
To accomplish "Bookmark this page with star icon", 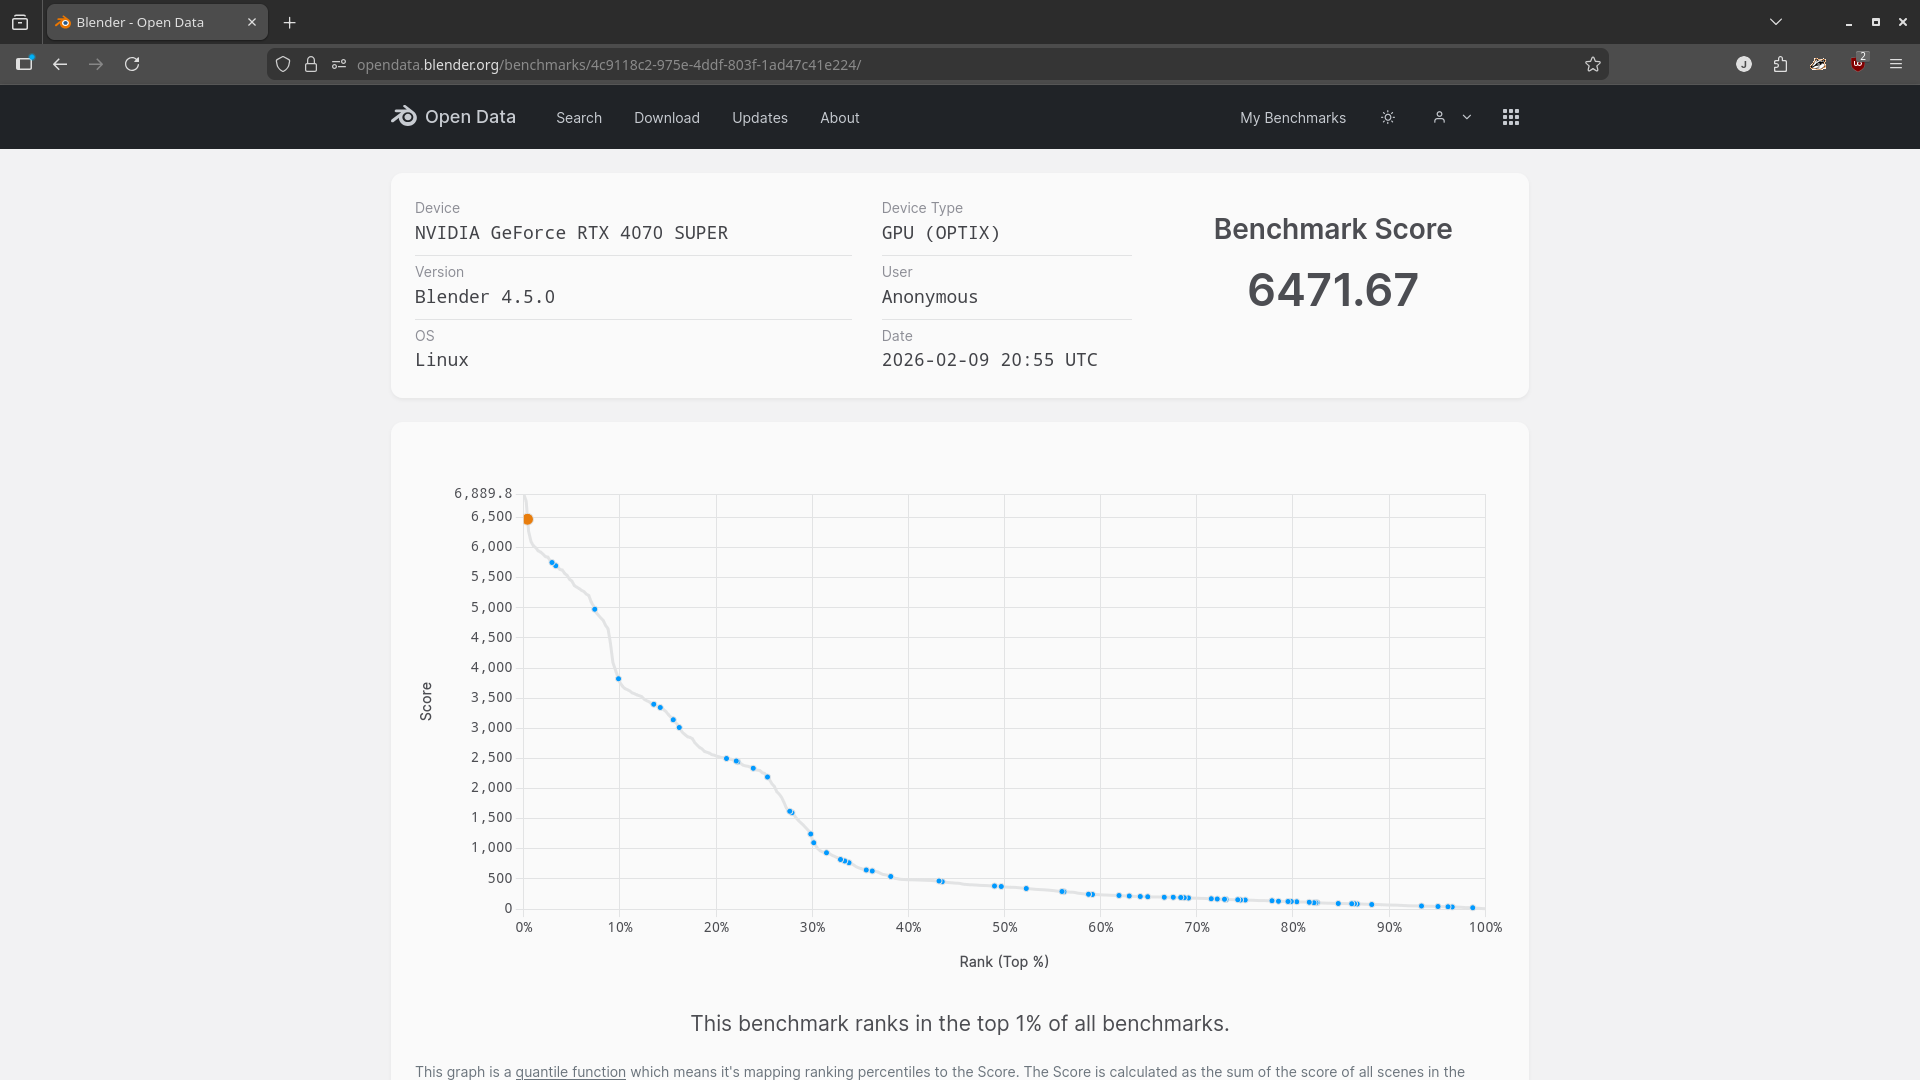I will click(x=1593, y=64).
